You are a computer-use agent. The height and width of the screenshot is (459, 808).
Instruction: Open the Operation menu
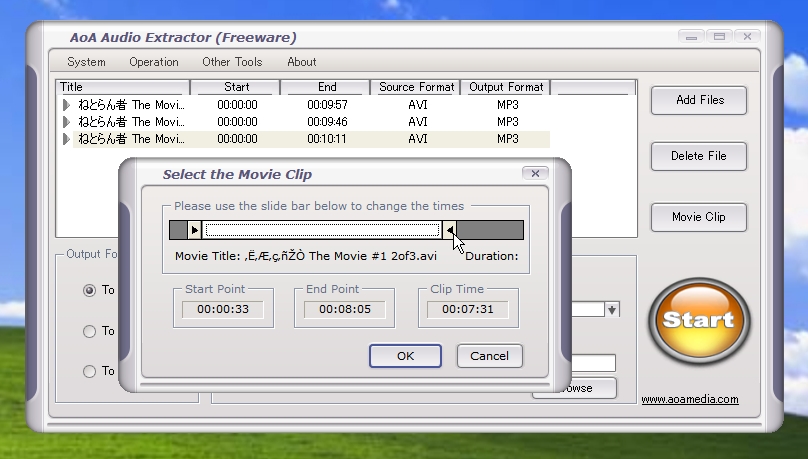[154, 62]
